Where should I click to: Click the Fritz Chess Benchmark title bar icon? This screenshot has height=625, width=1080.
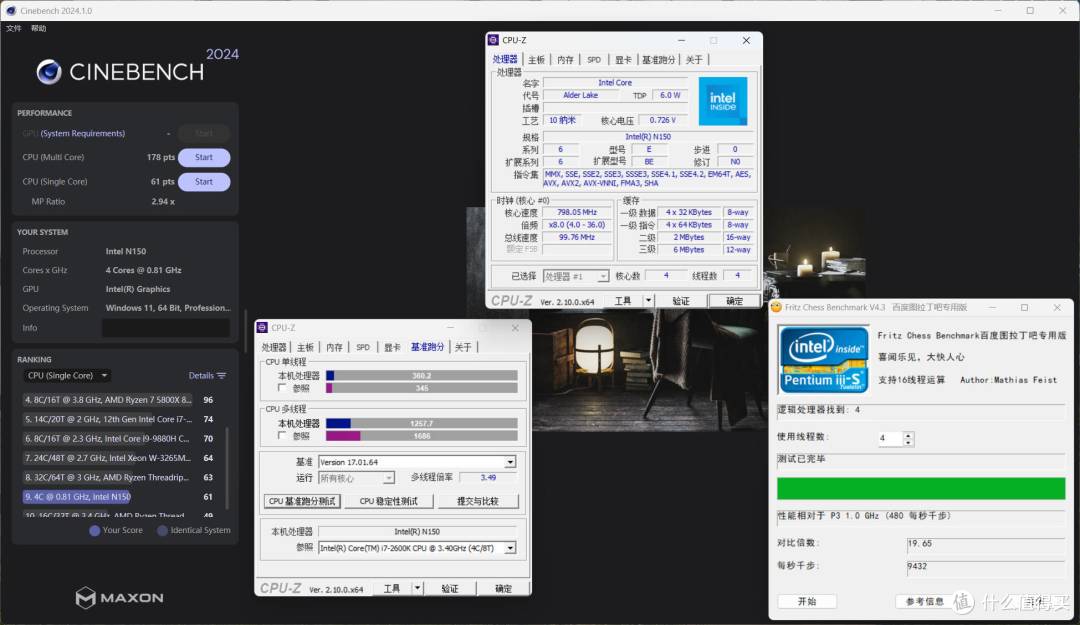click(776, 307)
